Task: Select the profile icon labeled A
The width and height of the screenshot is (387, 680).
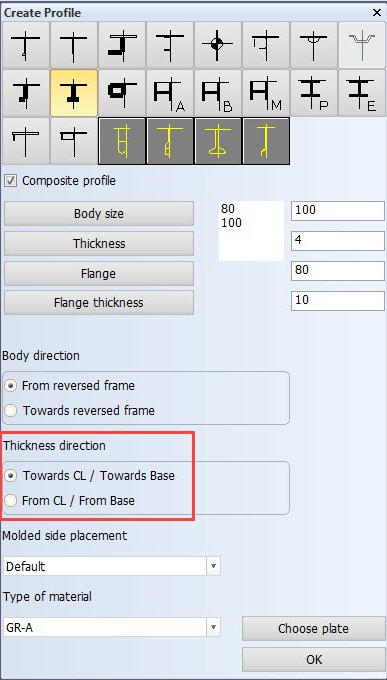Action: coord(170,93)
